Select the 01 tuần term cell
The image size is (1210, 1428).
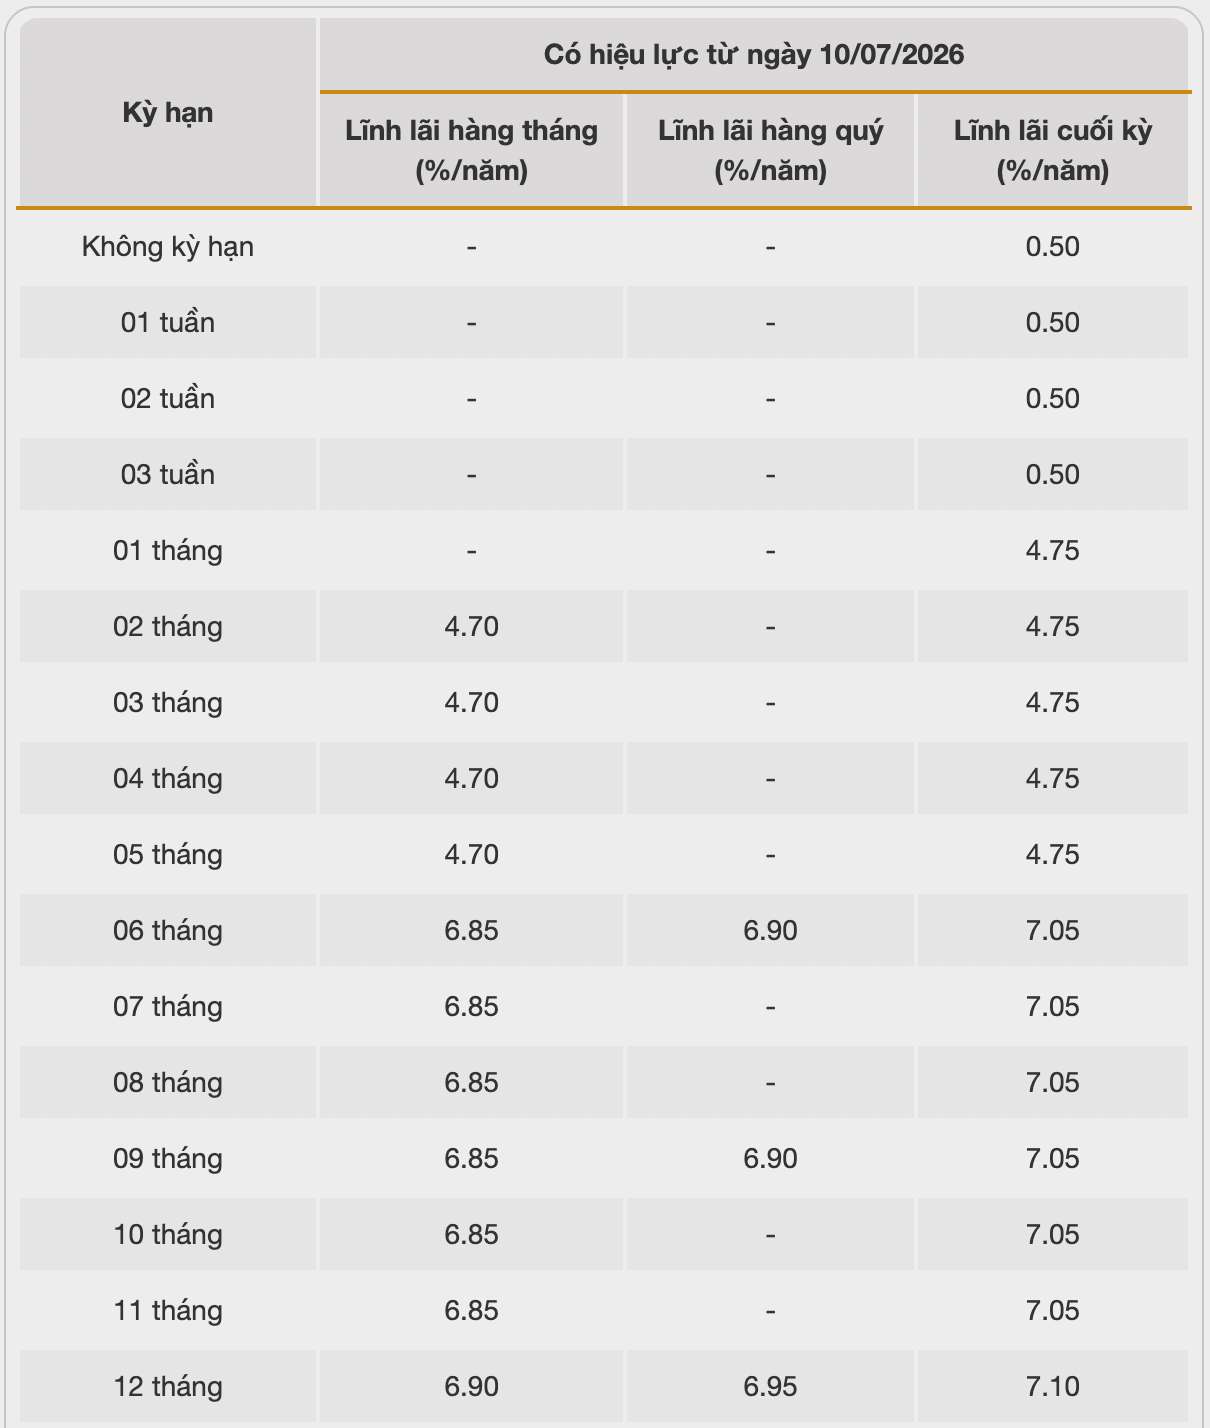[x=168, y=322]
